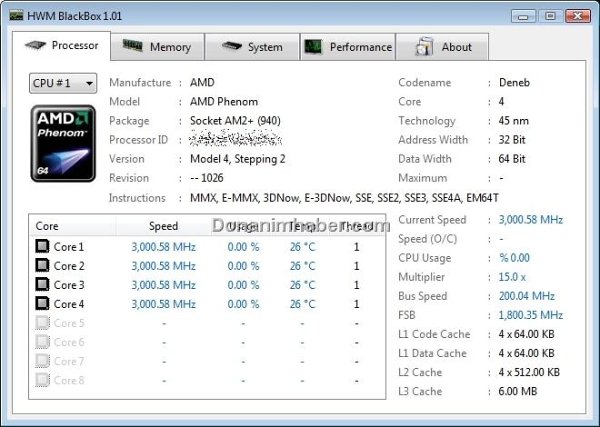Open the Performance tab
Viewport: 600px width, 427px height.
point(348,47)
